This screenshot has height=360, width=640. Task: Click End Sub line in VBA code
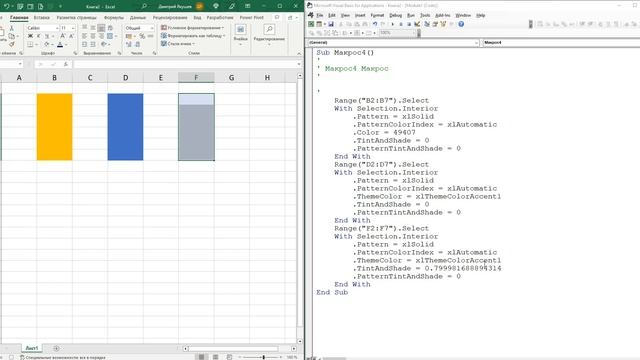332,292
